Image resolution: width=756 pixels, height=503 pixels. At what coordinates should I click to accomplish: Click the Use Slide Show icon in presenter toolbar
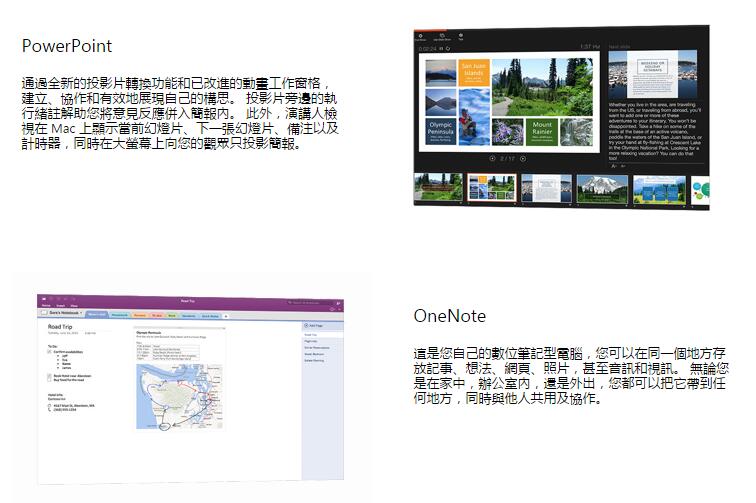[442, 37]
